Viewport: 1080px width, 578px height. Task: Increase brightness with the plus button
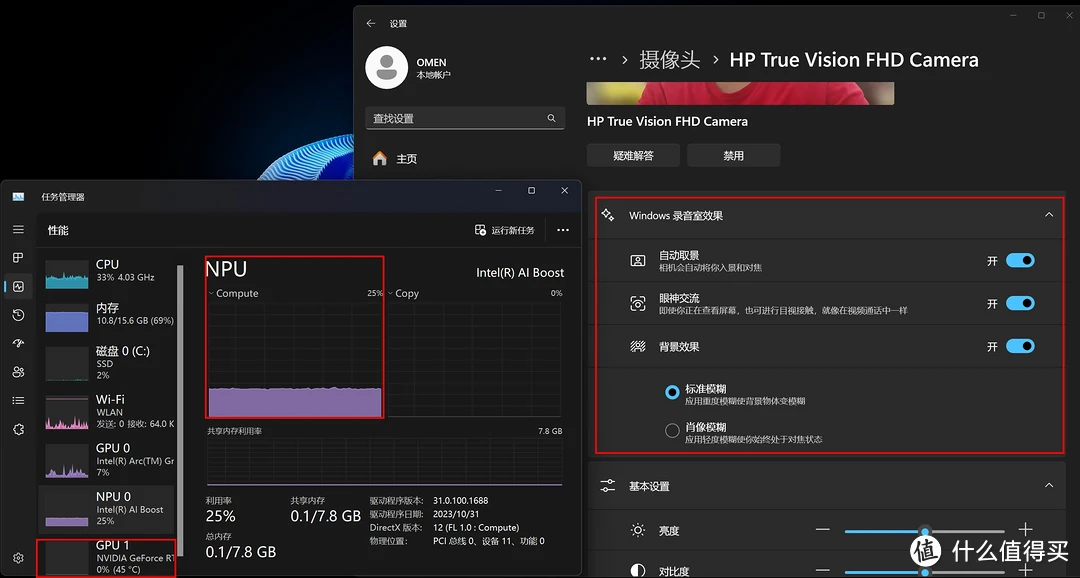[x=1025, y=530]
